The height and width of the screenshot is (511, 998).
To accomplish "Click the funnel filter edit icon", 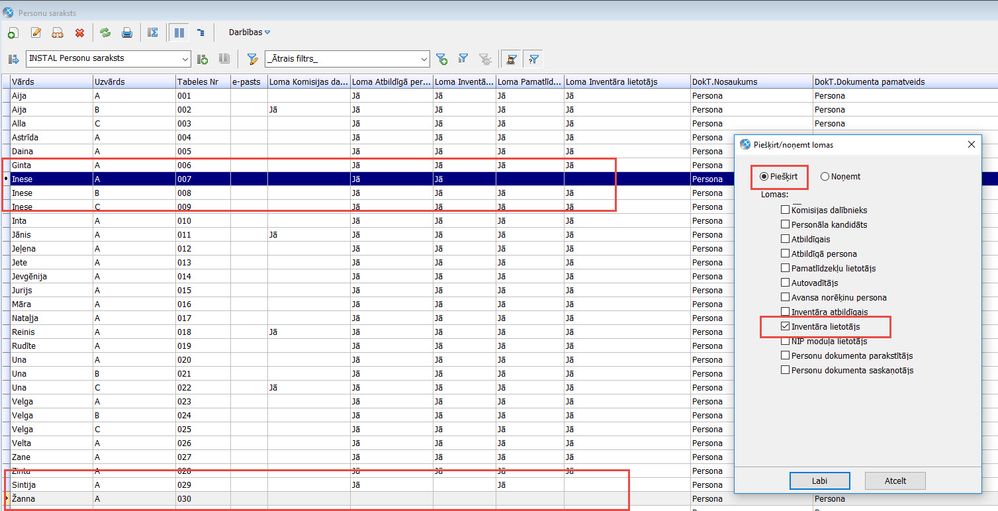I will (x=252, y=59).
